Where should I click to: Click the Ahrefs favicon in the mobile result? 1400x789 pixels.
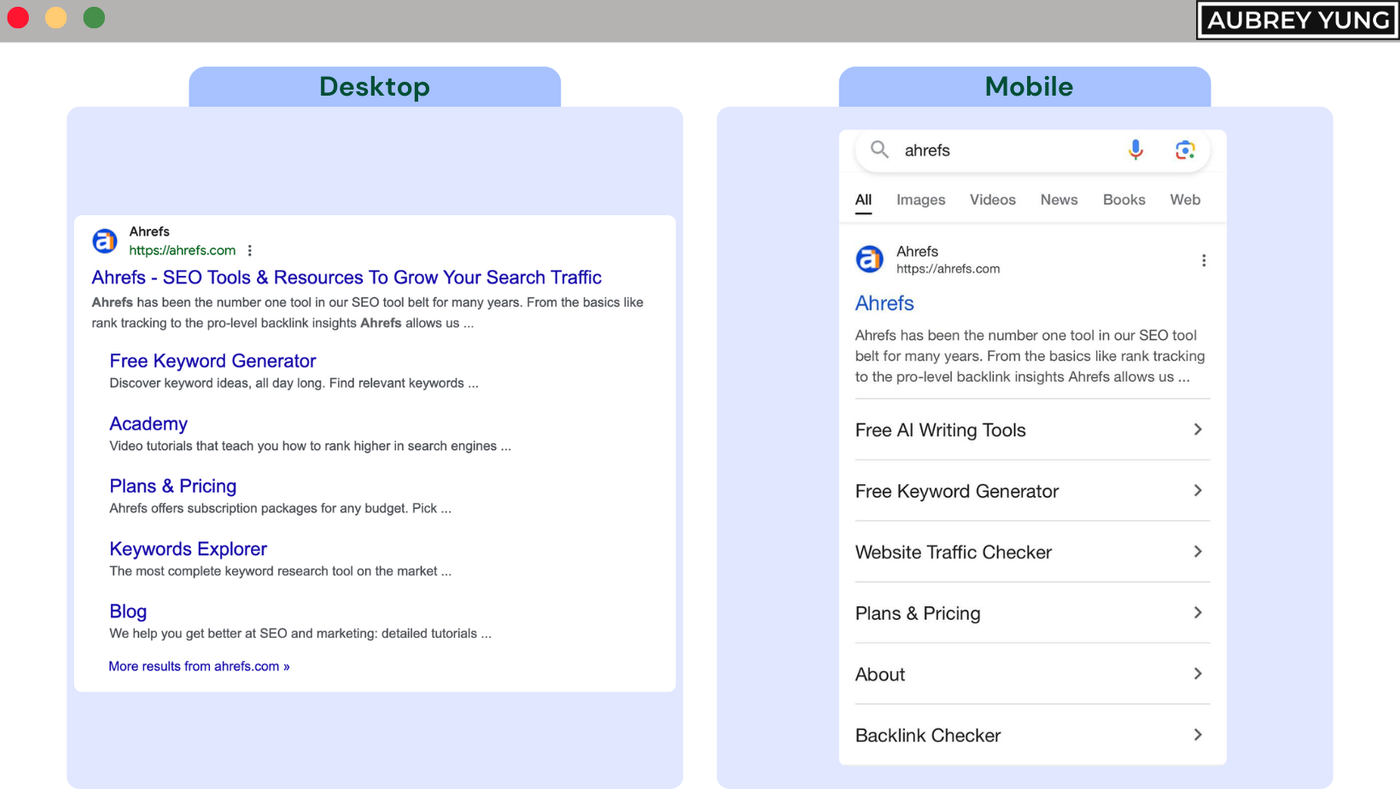[869, 259]
